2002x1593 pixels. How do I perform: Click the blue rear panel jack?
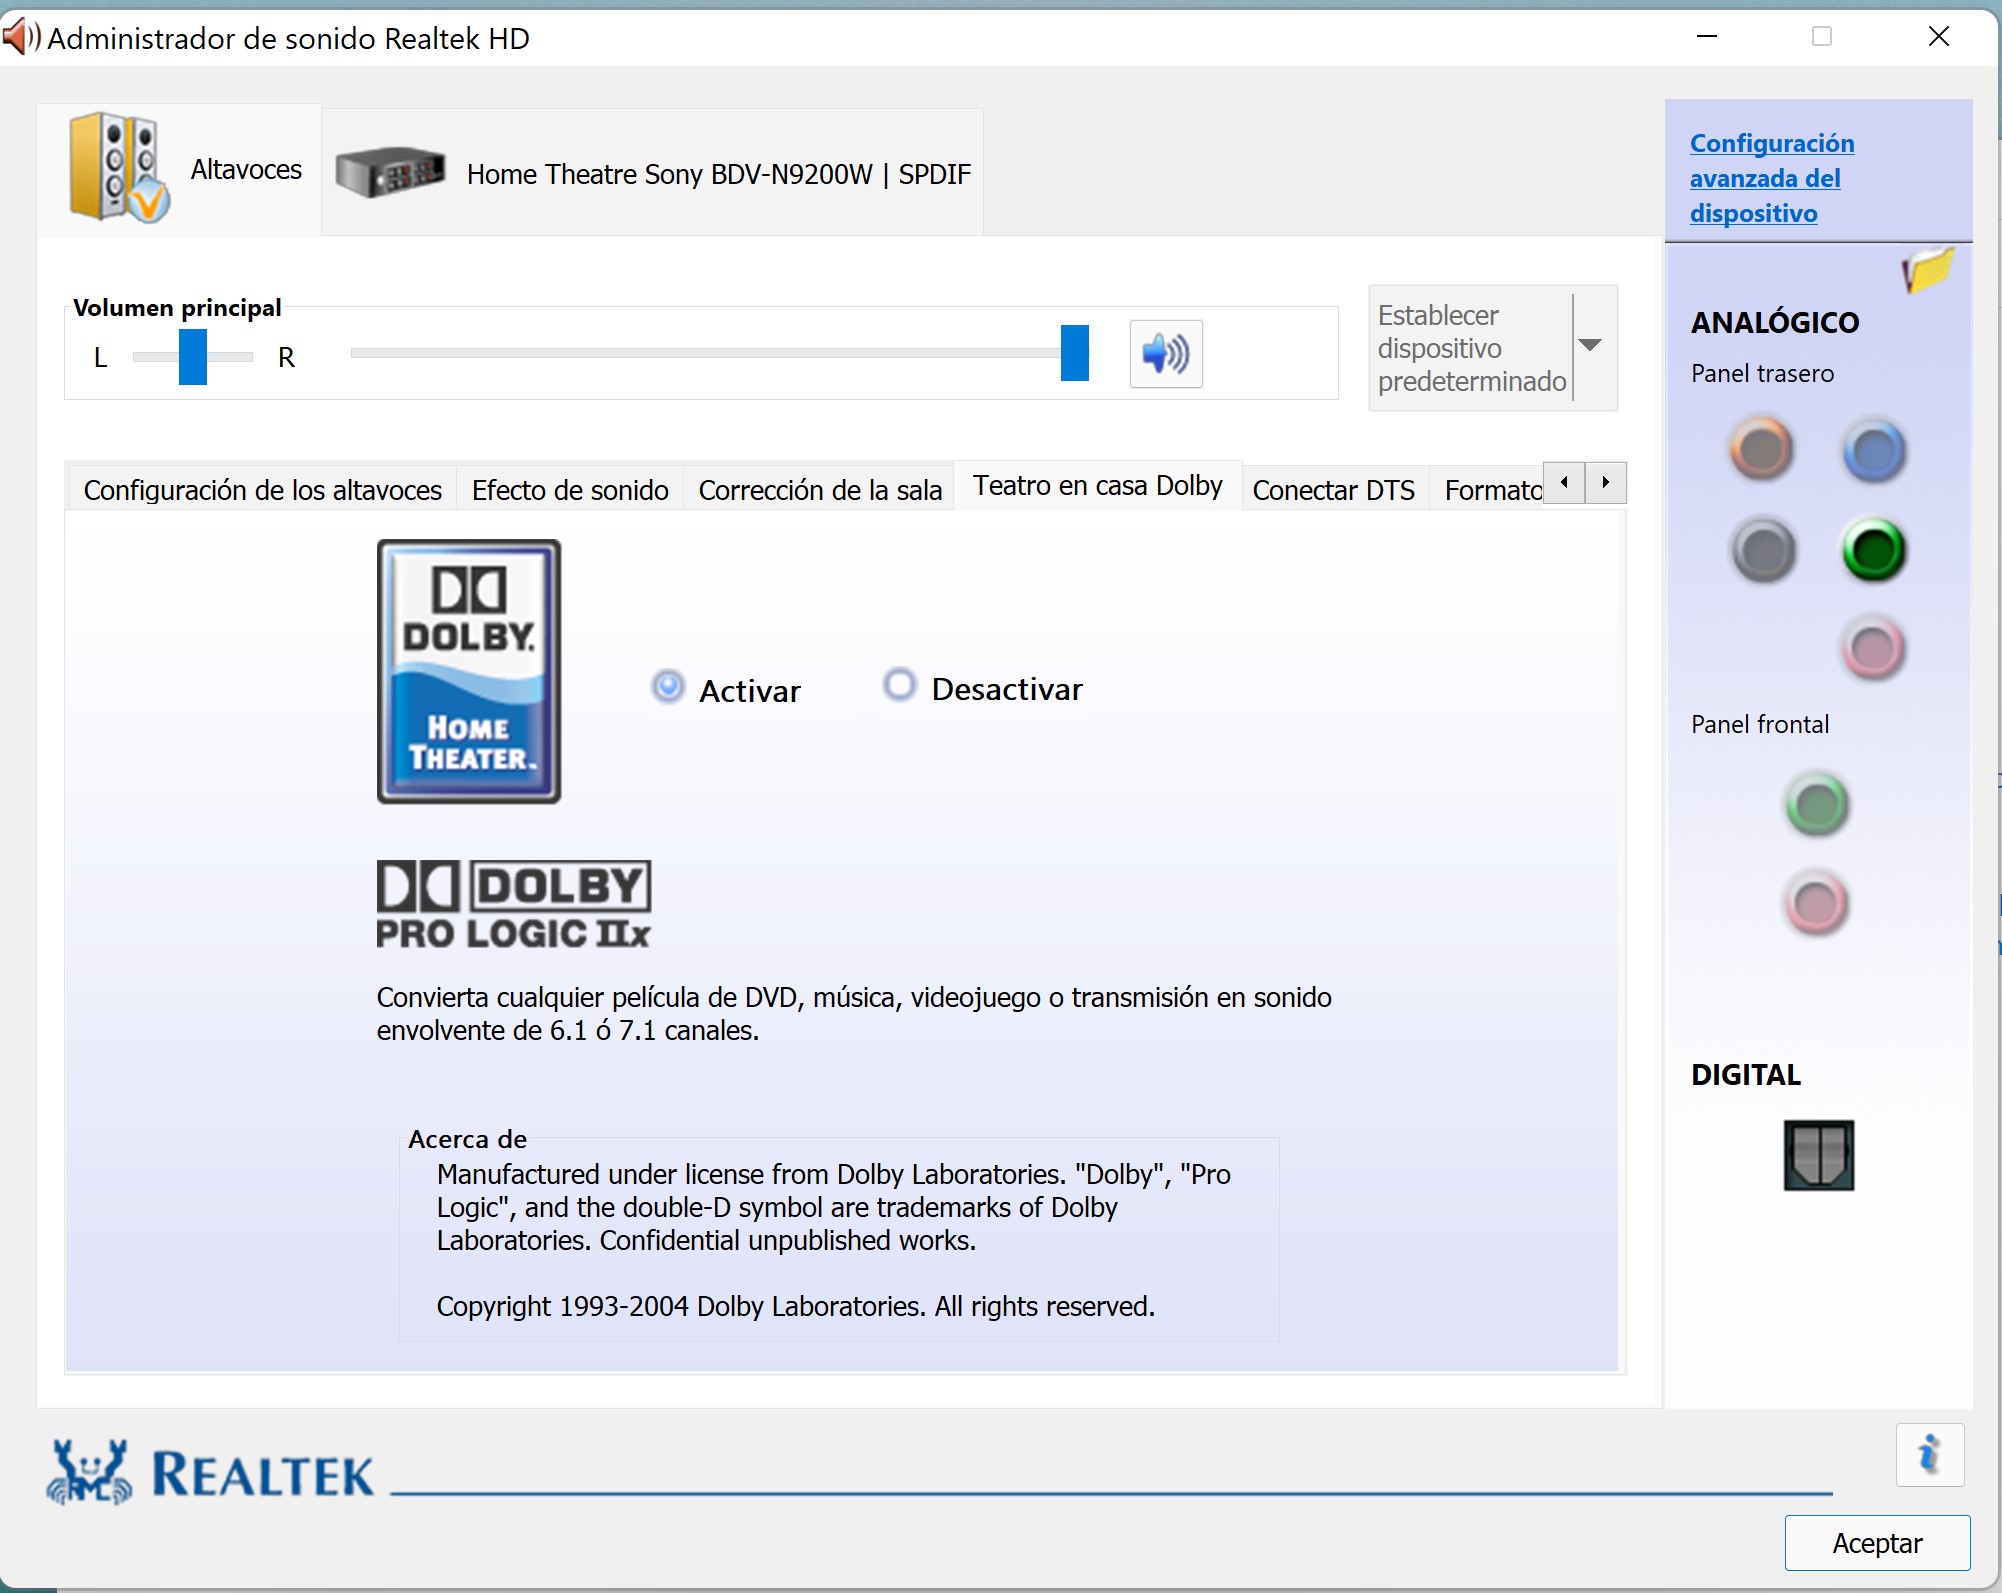[x=1874, y=452]
